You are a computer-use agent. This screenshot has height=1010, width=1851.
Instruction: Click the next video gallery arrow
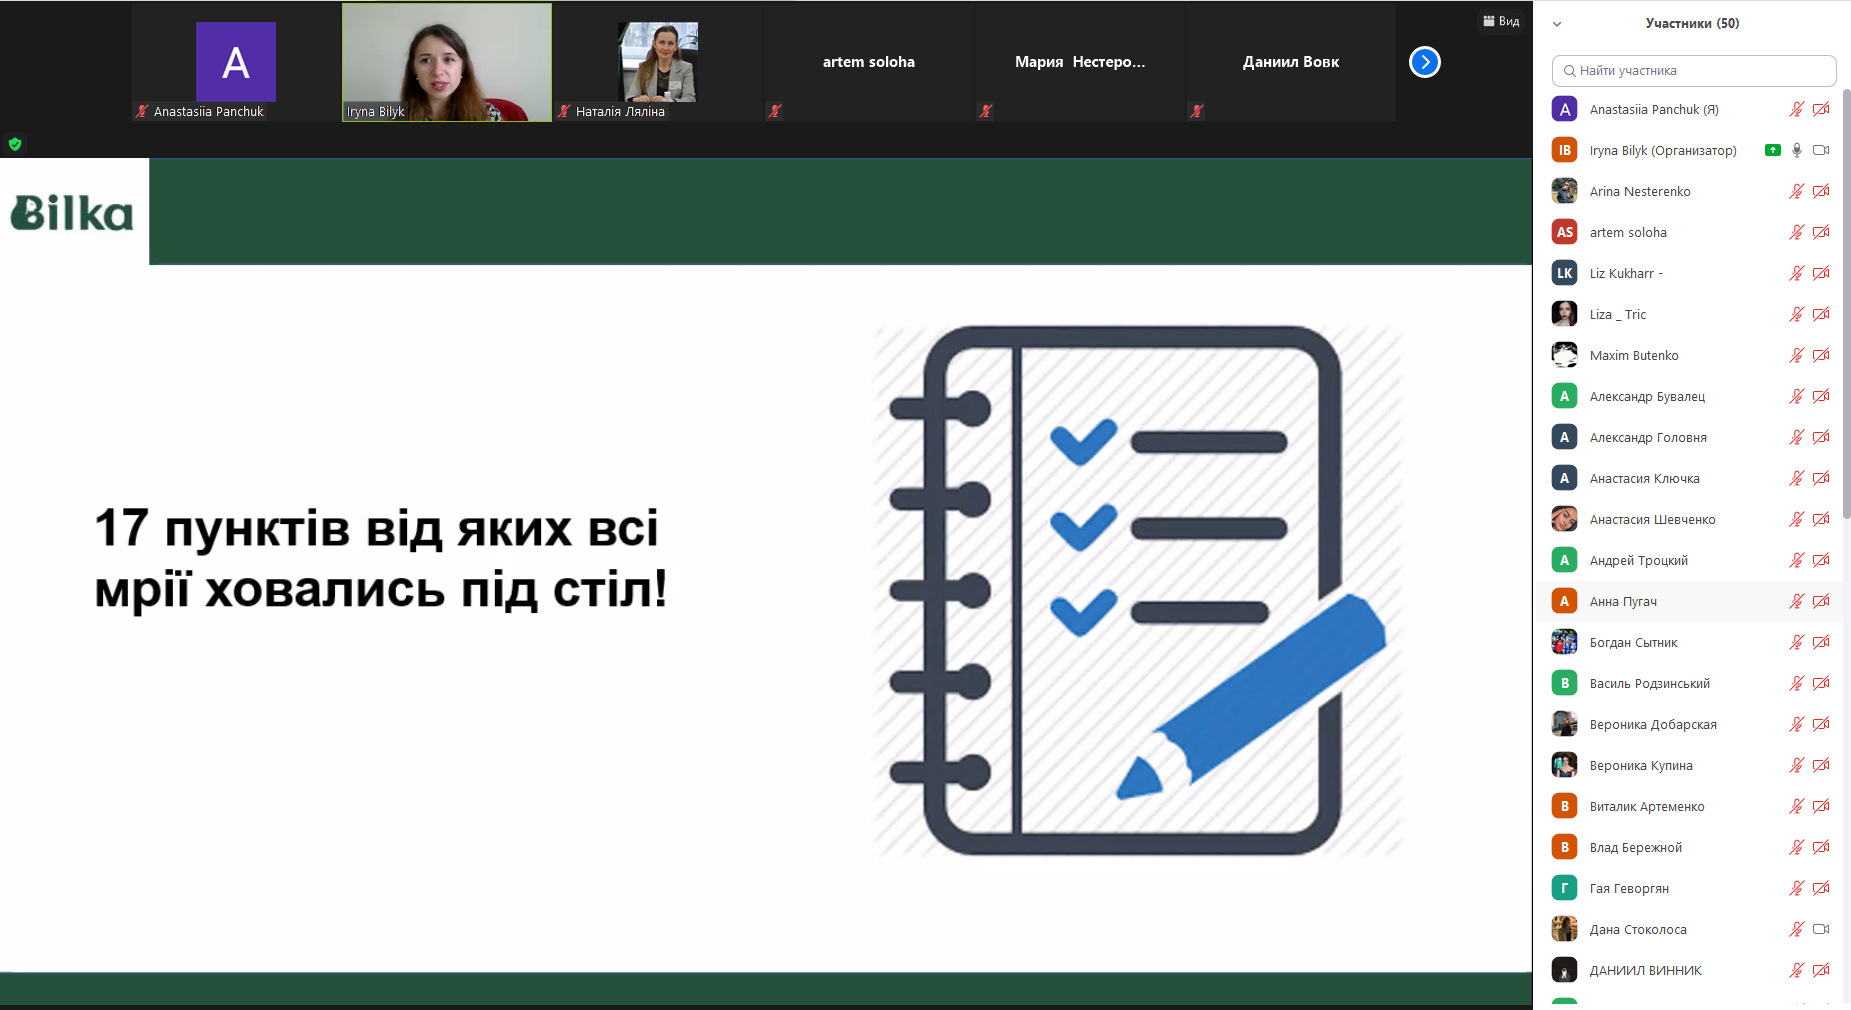(x=1424, y=62)
